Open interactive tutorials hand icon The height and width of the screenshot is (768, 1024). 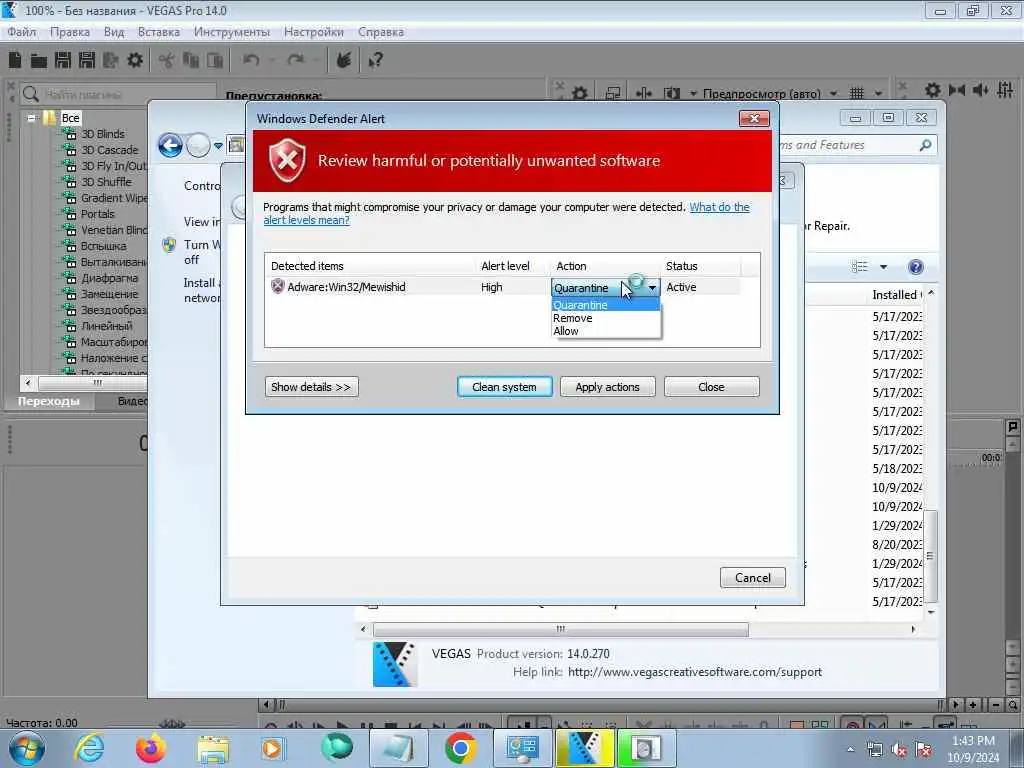[x=344, y=60]
